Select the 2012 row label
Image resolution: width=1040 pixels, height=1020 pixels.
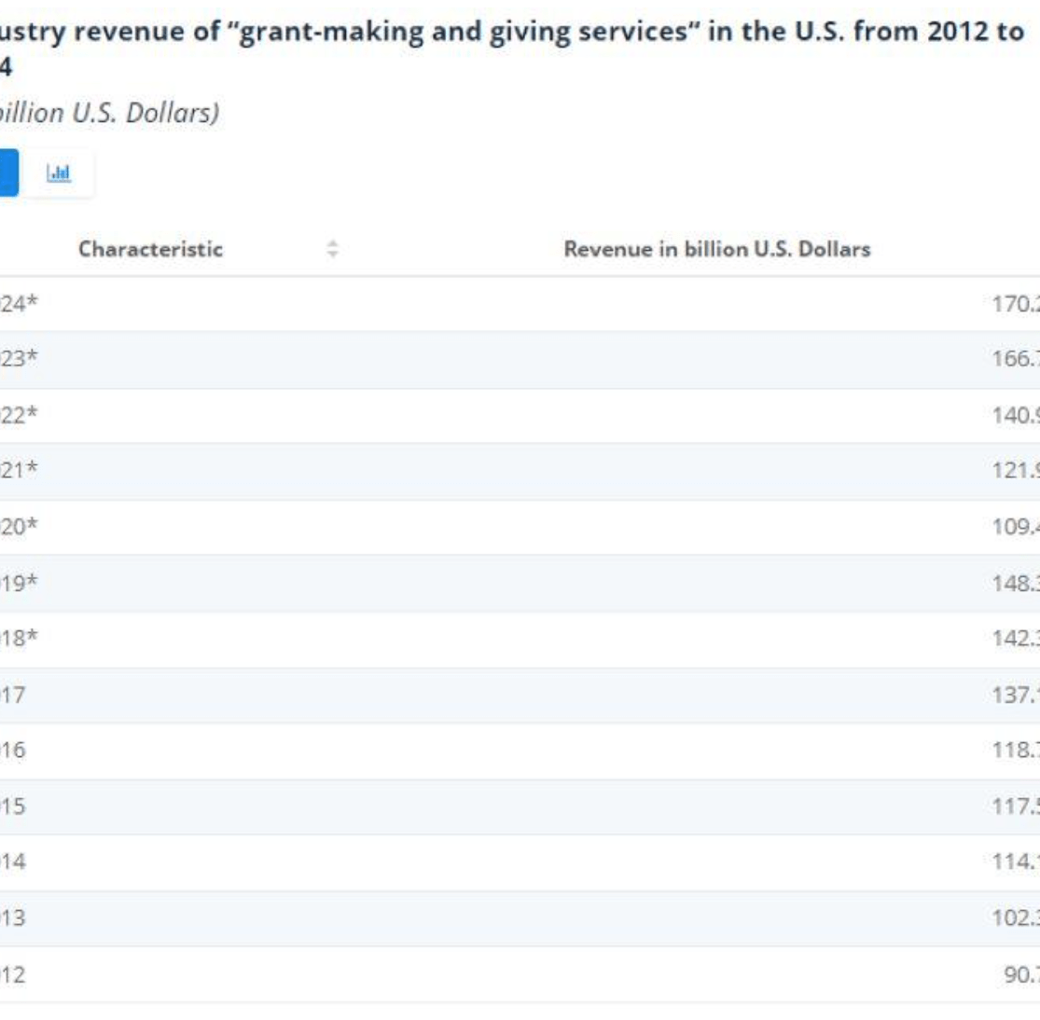coord(13,974)
